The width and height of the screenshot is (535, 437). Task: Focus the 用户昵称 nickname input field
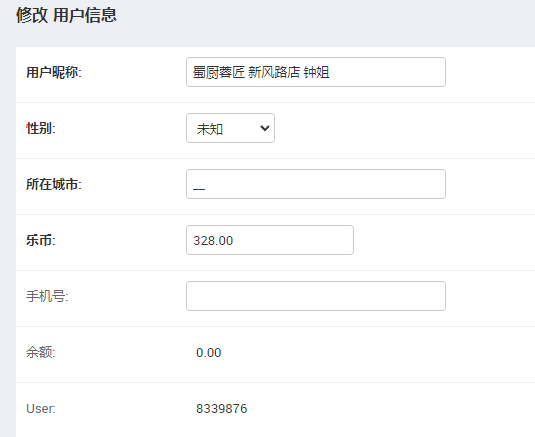316,72
